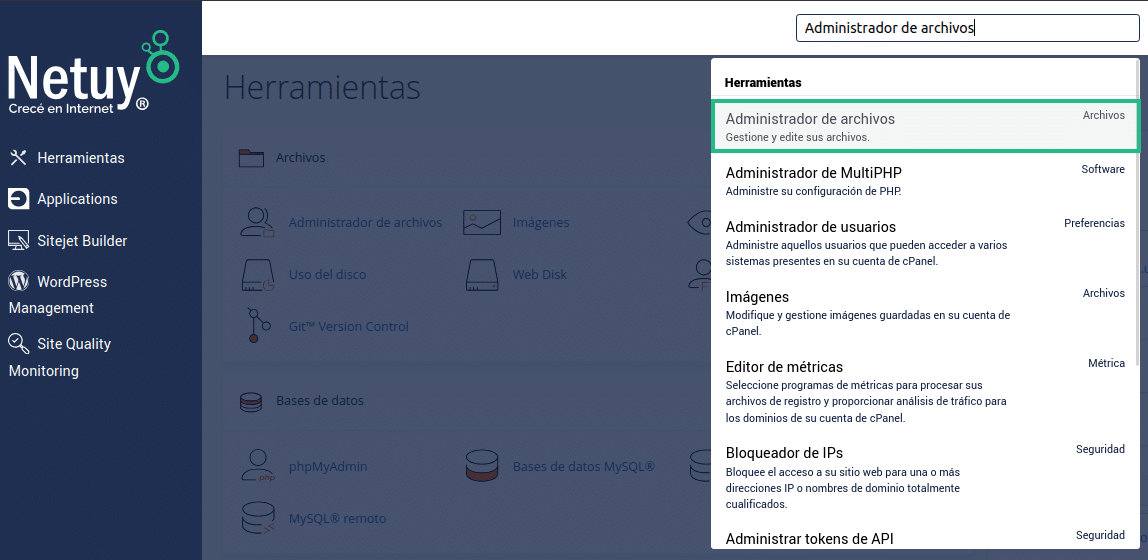
Task: Click the Uso del disco icon
Action: point(257,274)
